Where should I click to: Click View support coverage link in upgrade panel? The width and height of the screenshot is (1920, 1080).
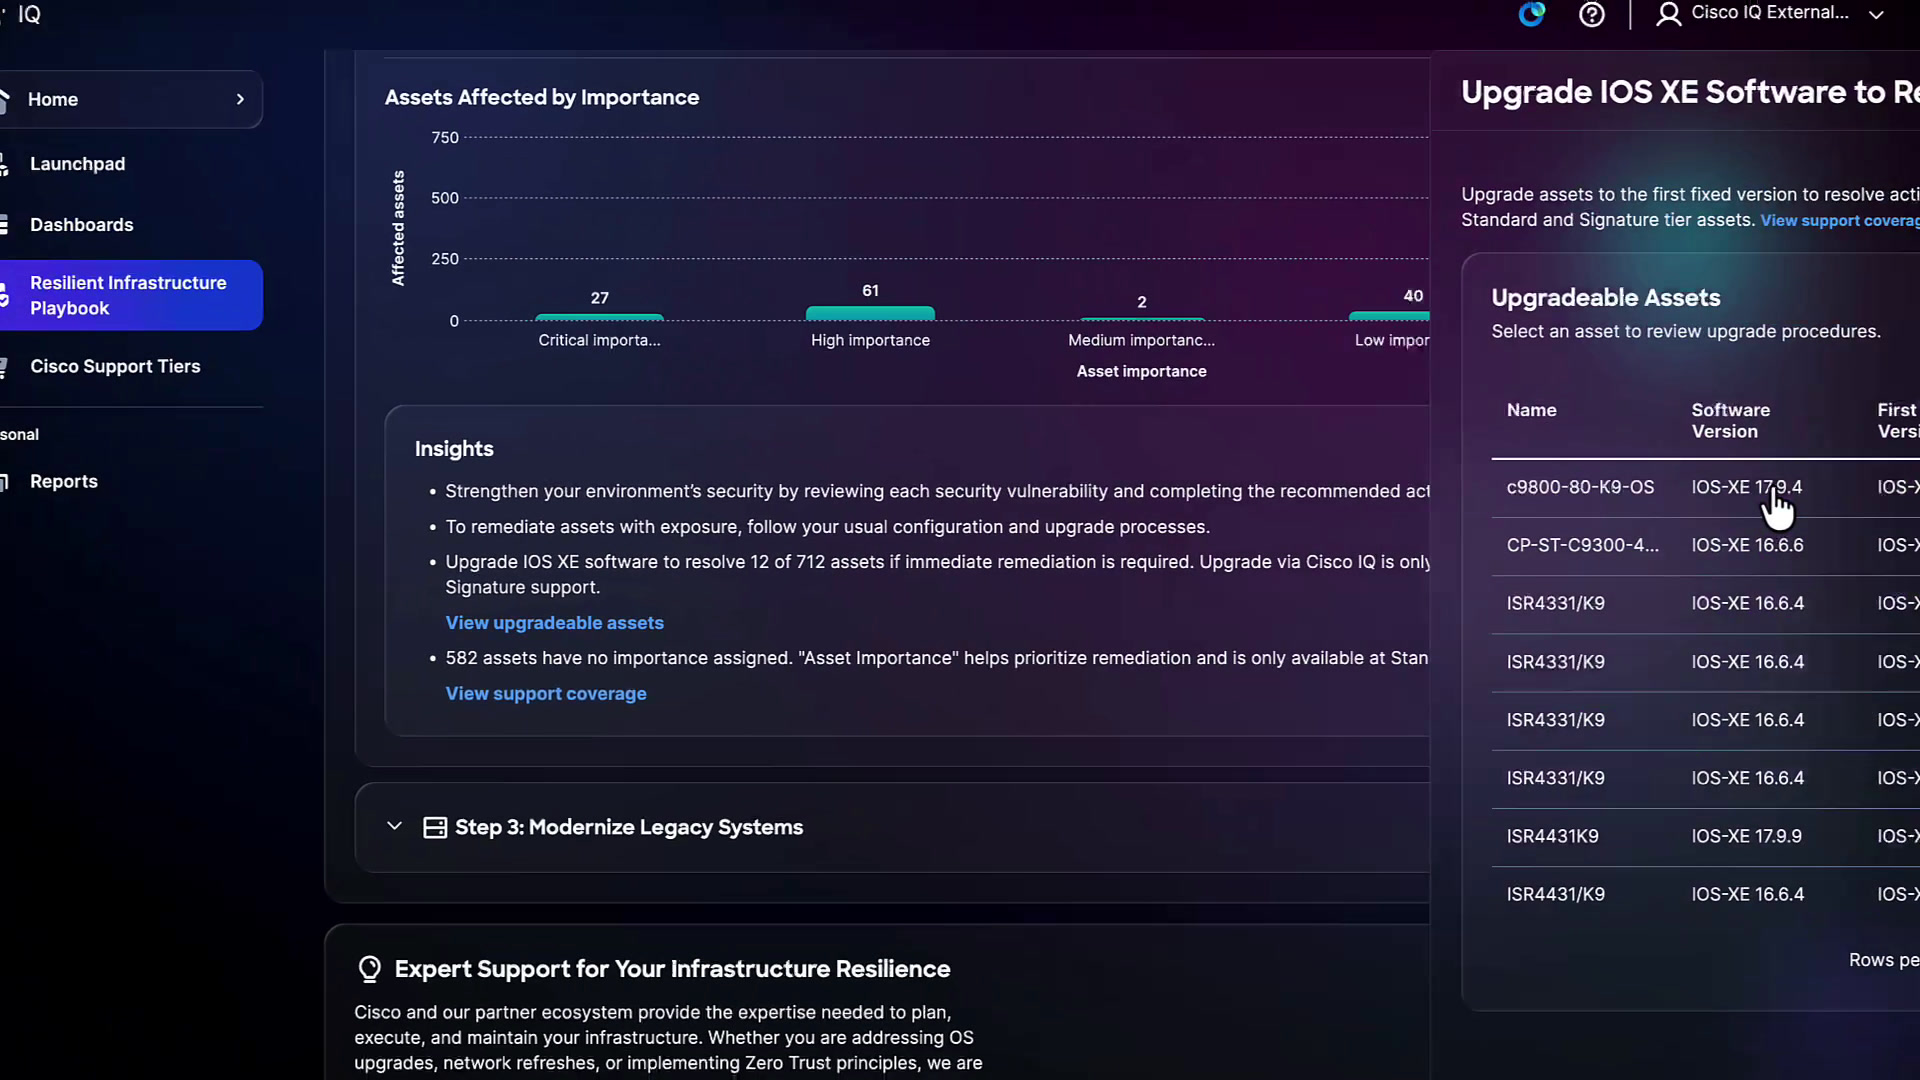(1840, 220)
